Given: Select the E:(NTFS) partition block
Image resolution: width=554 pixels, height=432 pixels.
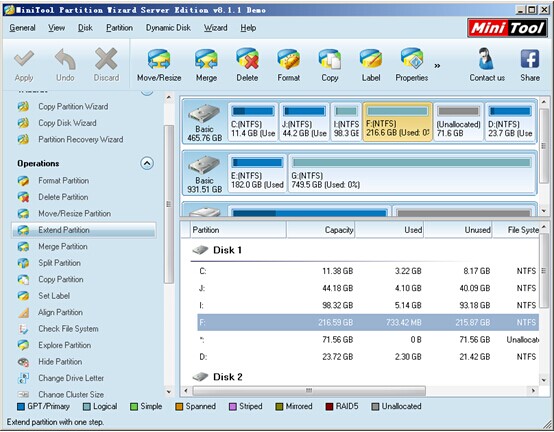Looking at the screenshot, I should 257,173.
